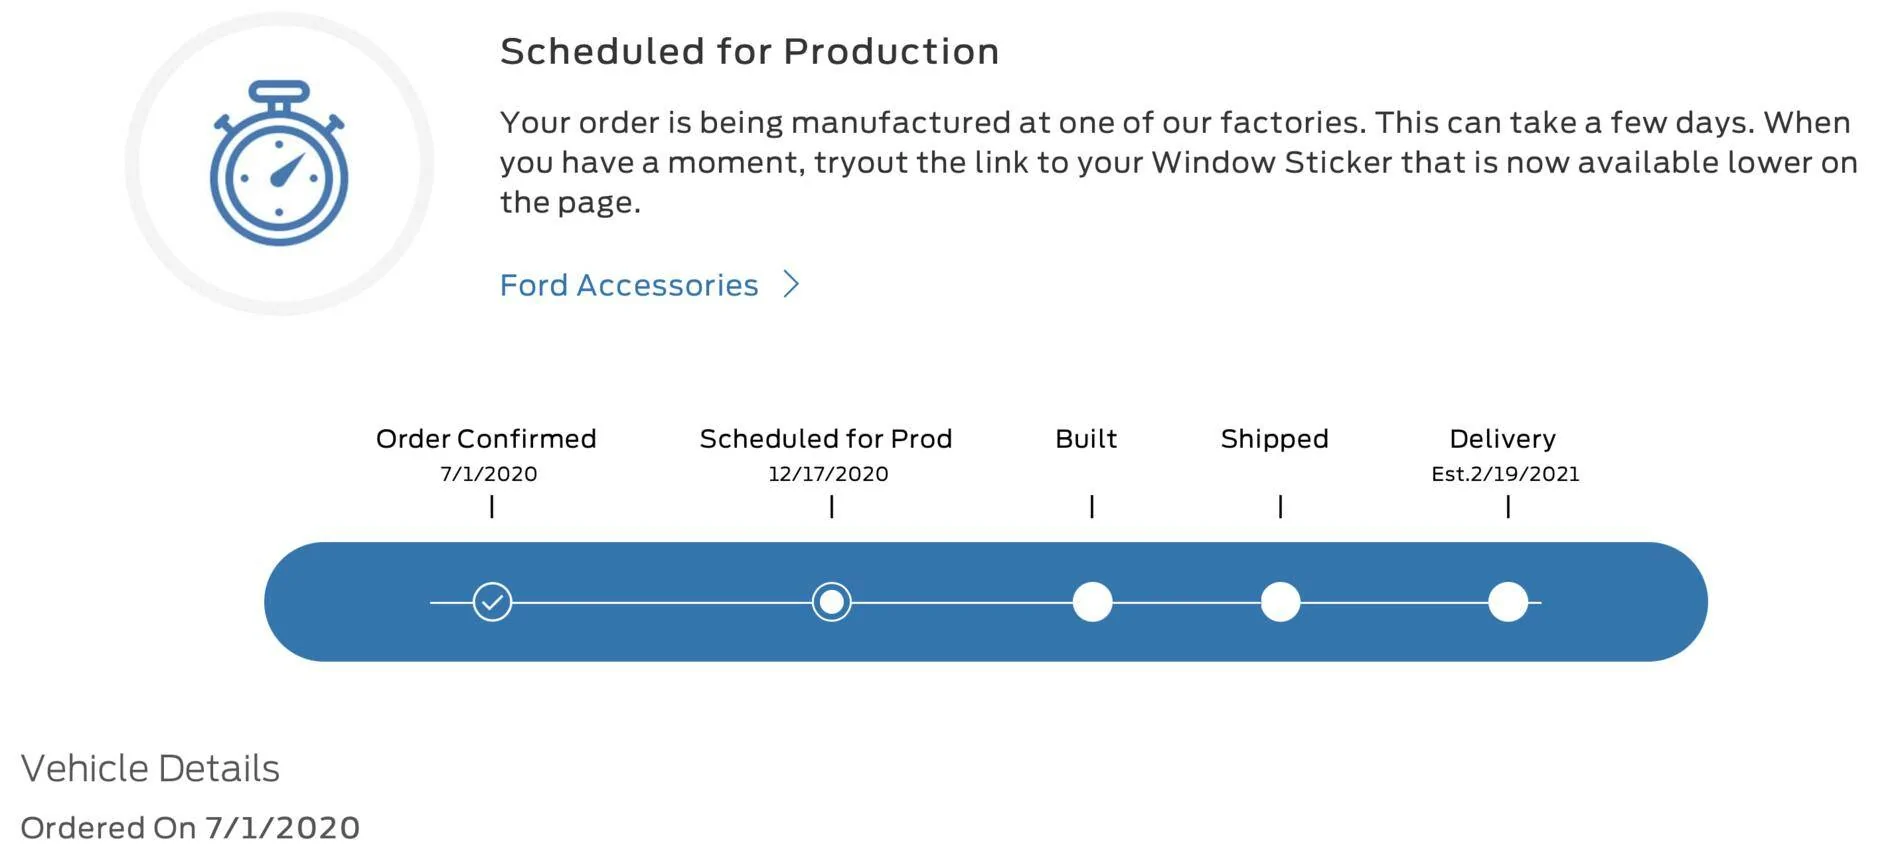
Task: Click the Shipped step circle
Action: click(1280, 602)
